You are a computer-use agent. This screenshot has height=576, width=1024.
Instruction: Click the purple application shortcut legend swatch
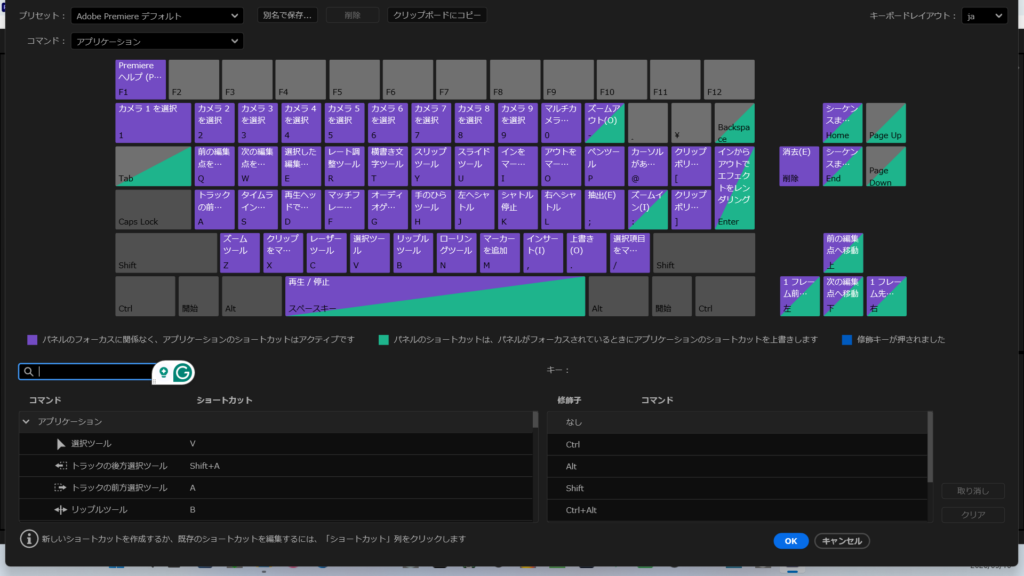[x=32, y=340]
